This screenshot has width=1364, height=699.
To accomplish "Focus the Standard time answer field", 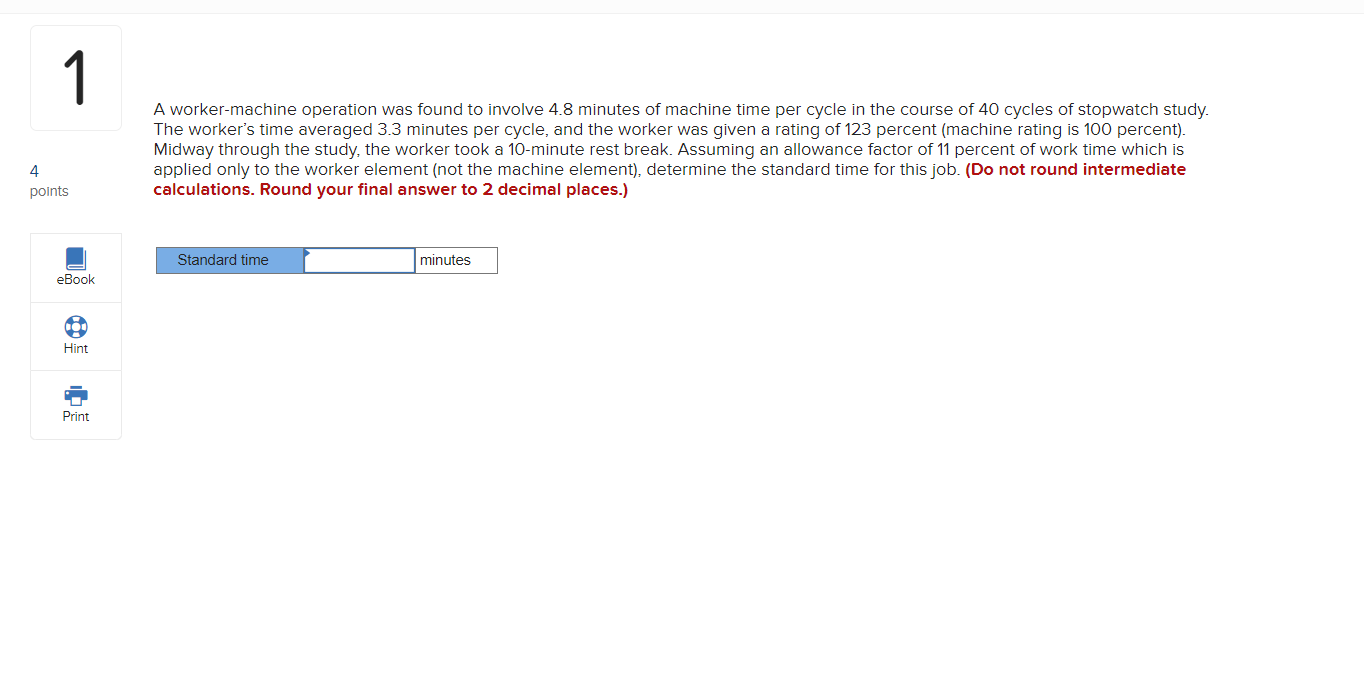I will point(360,260).
